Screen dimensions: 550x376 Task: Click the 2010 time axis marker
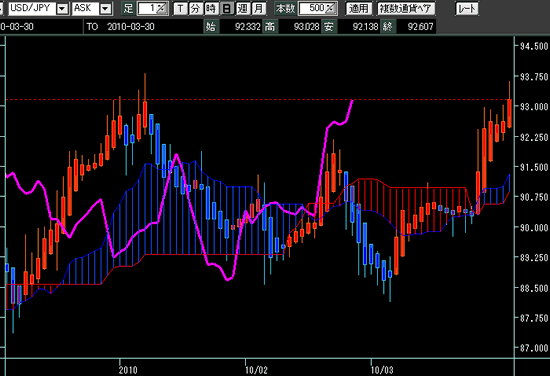128,370
